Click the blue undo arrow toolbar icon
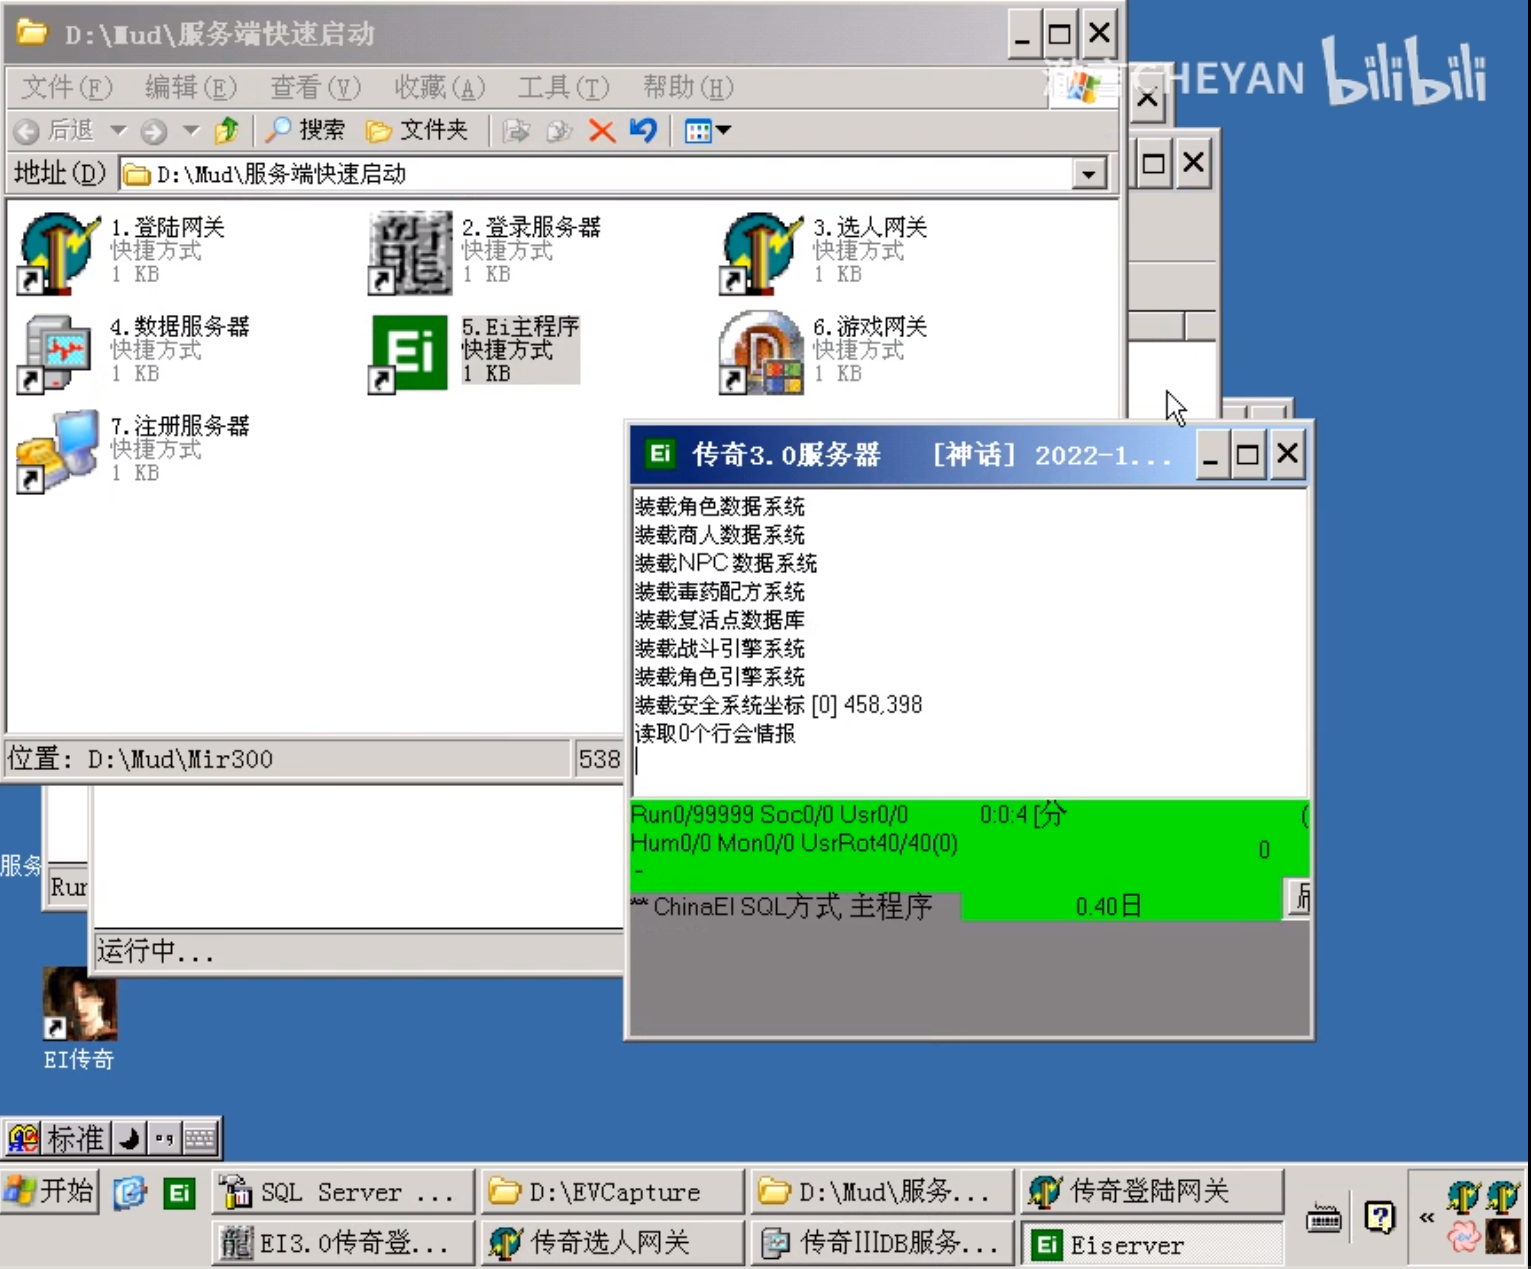The height and width of the screenshot is (1269, 1531). [x=643, y=131]
